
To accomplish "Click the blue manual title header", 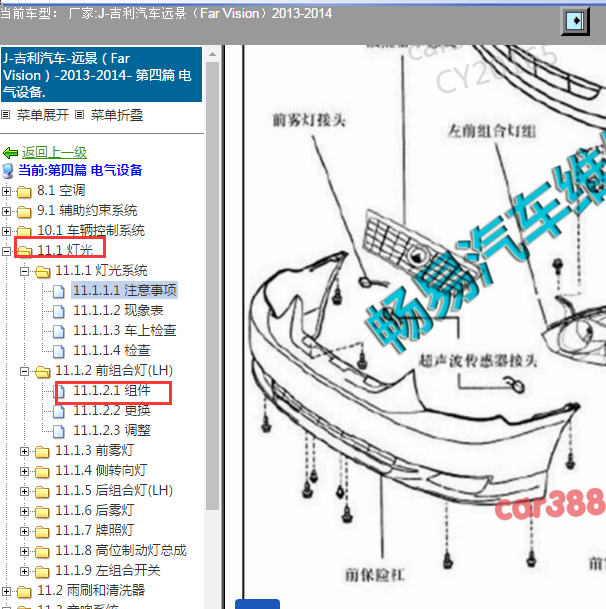I will coord(101,75).
